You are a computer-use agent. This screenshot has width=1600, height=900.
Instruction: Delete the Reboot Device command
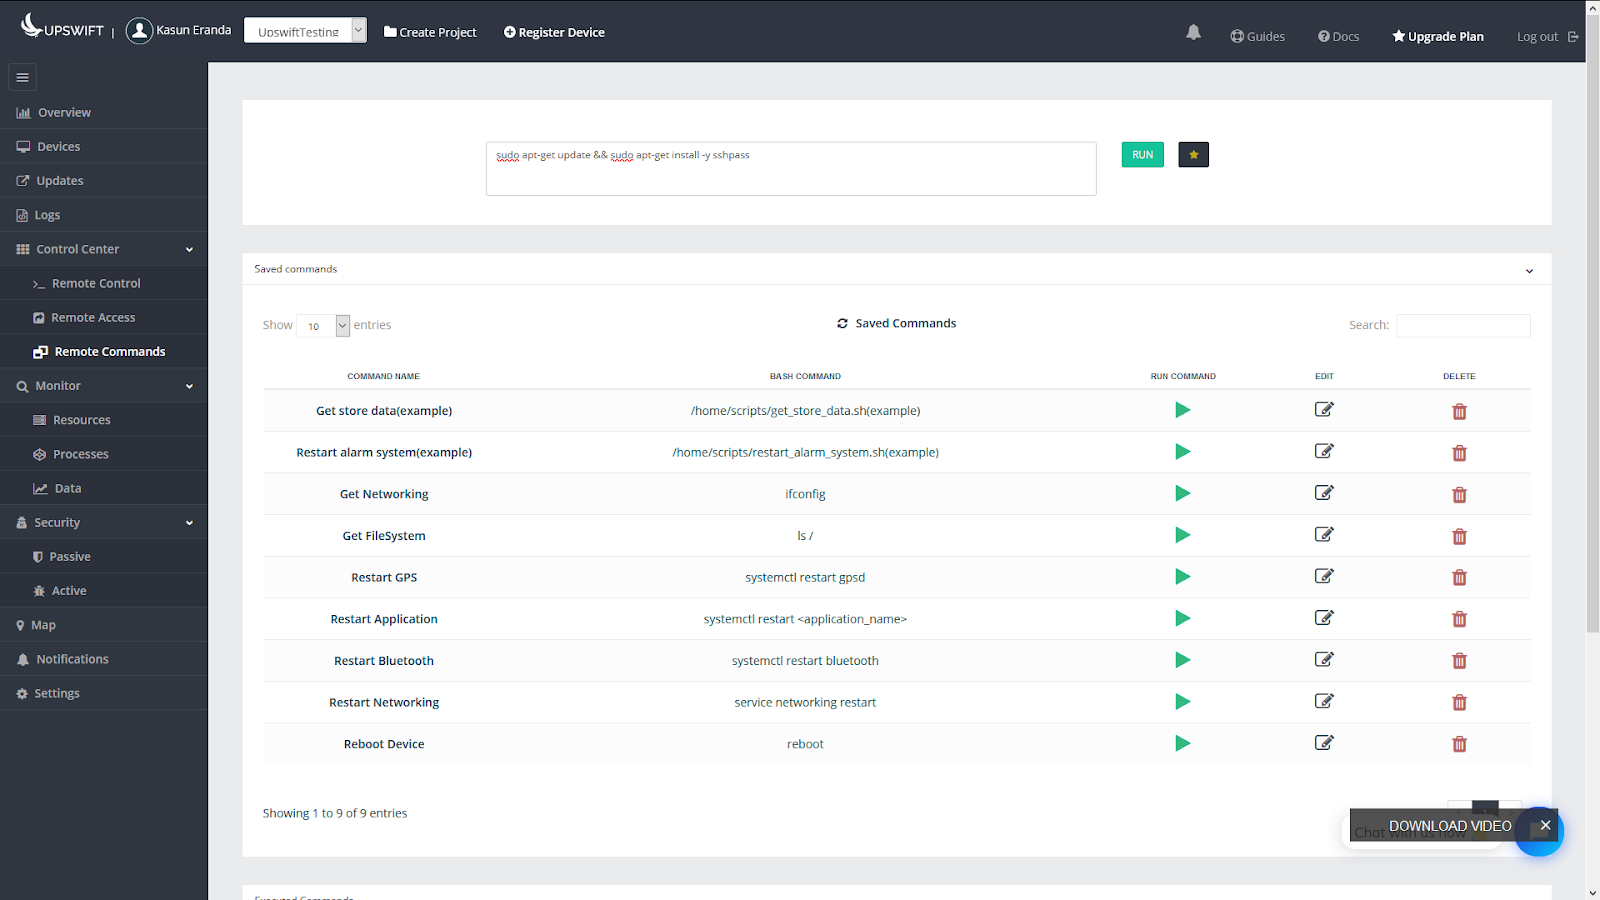click(1459, 744)
